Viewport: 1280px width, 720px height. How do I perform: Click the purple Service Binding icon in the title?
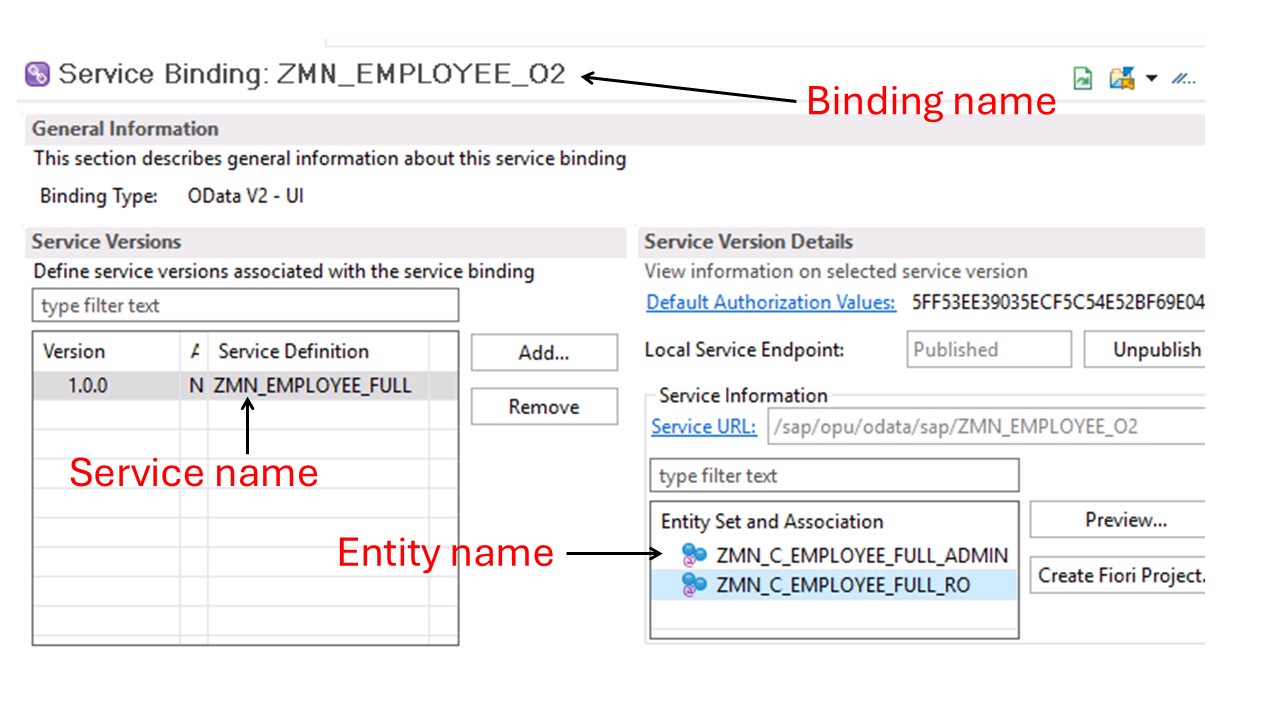(x=37, y=74)
